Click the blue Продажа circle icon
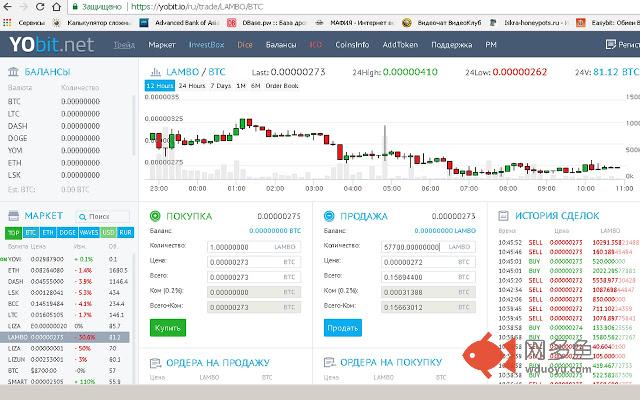This screenshot has height=400, width=640. pos(329,216)
